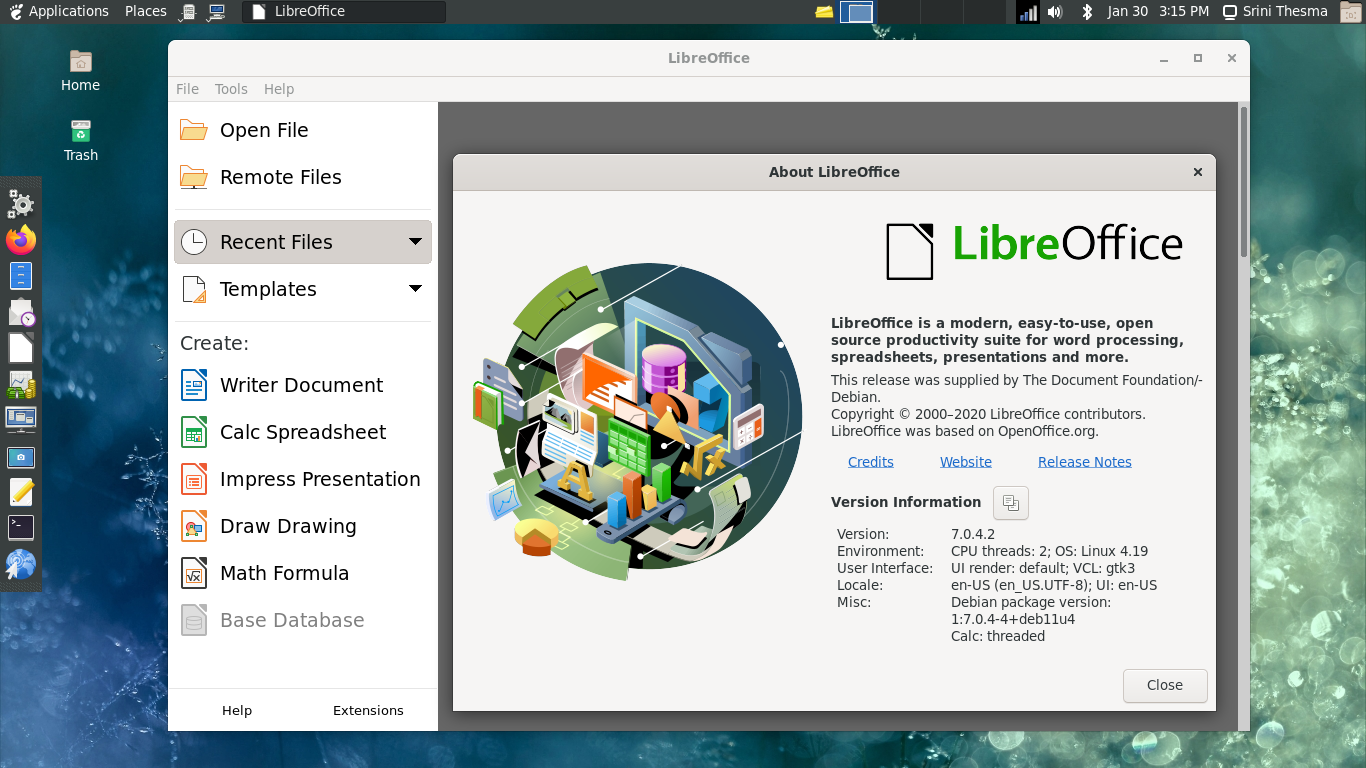Viewport: 1366px width, 768px height.
Task: Close the About LibreOffice dialog with Close button
Action: (1164, 685)
